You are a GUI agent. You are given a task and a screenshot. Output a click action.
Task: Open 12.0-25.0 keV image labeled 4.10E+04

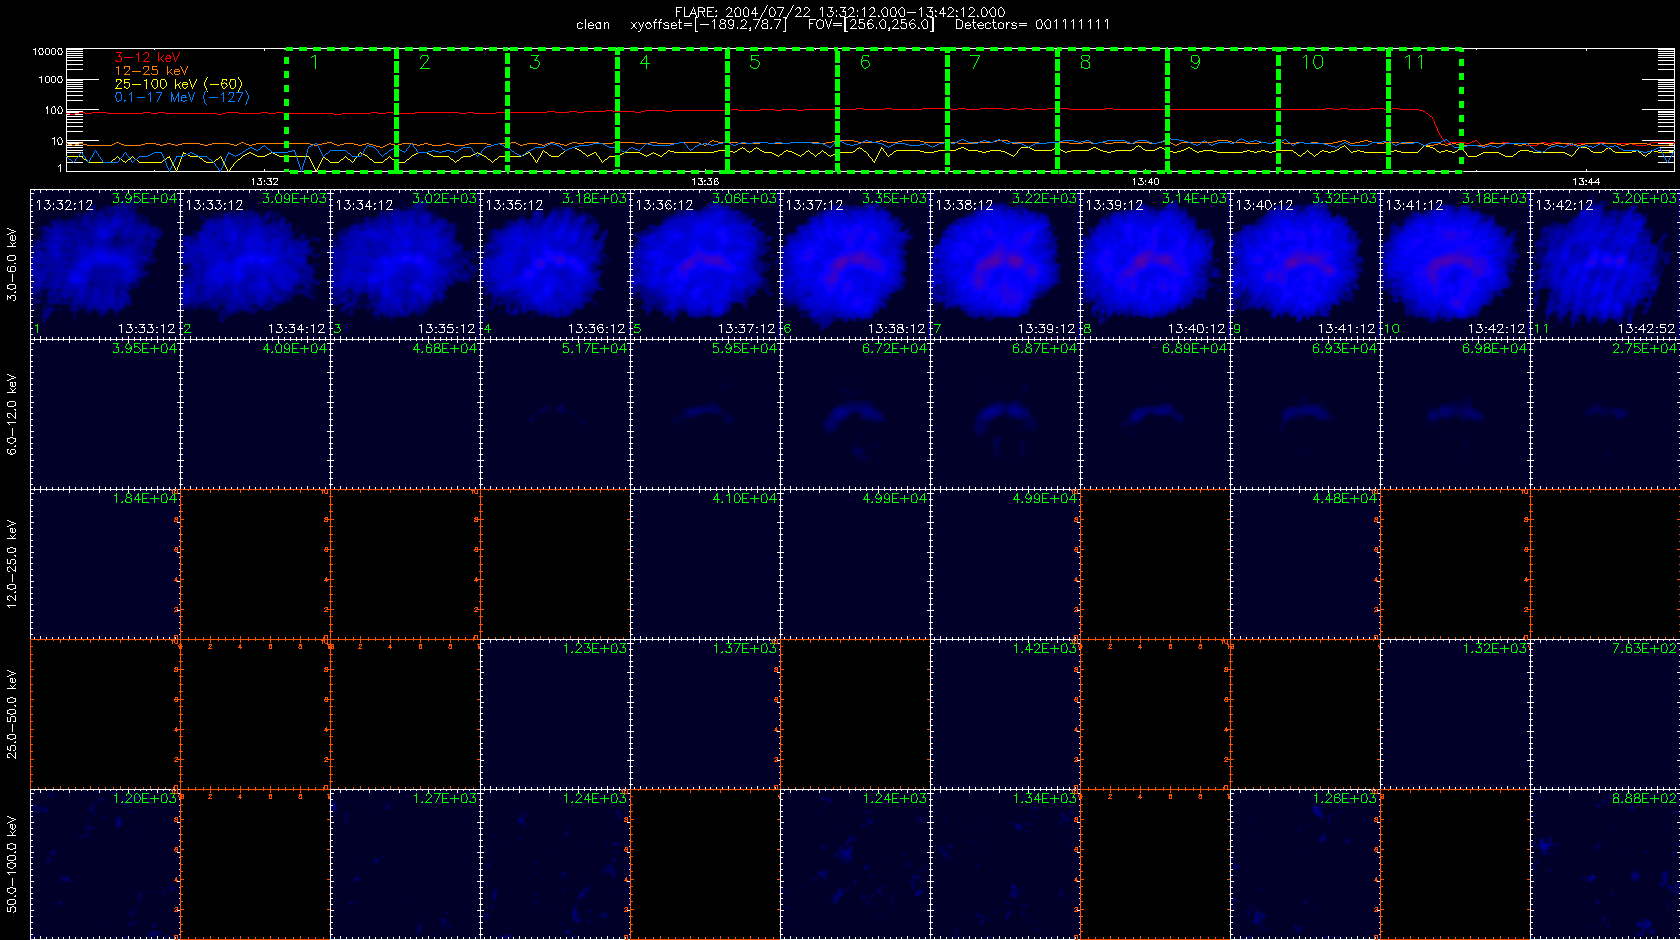[x=705, y=564]
